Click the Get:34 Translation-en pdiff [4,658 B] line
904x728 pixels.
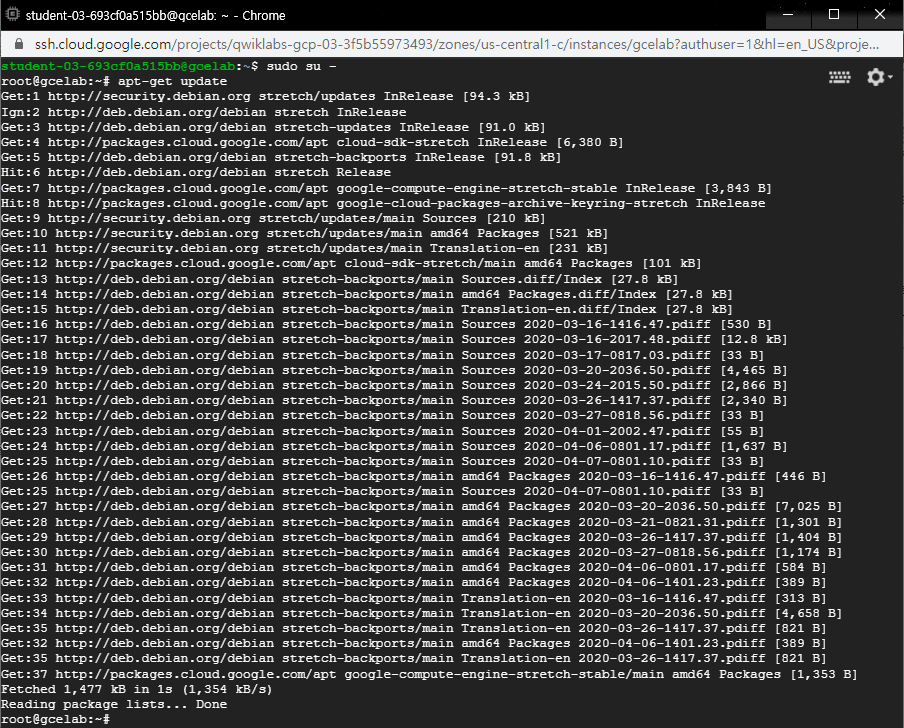point(421,613)
